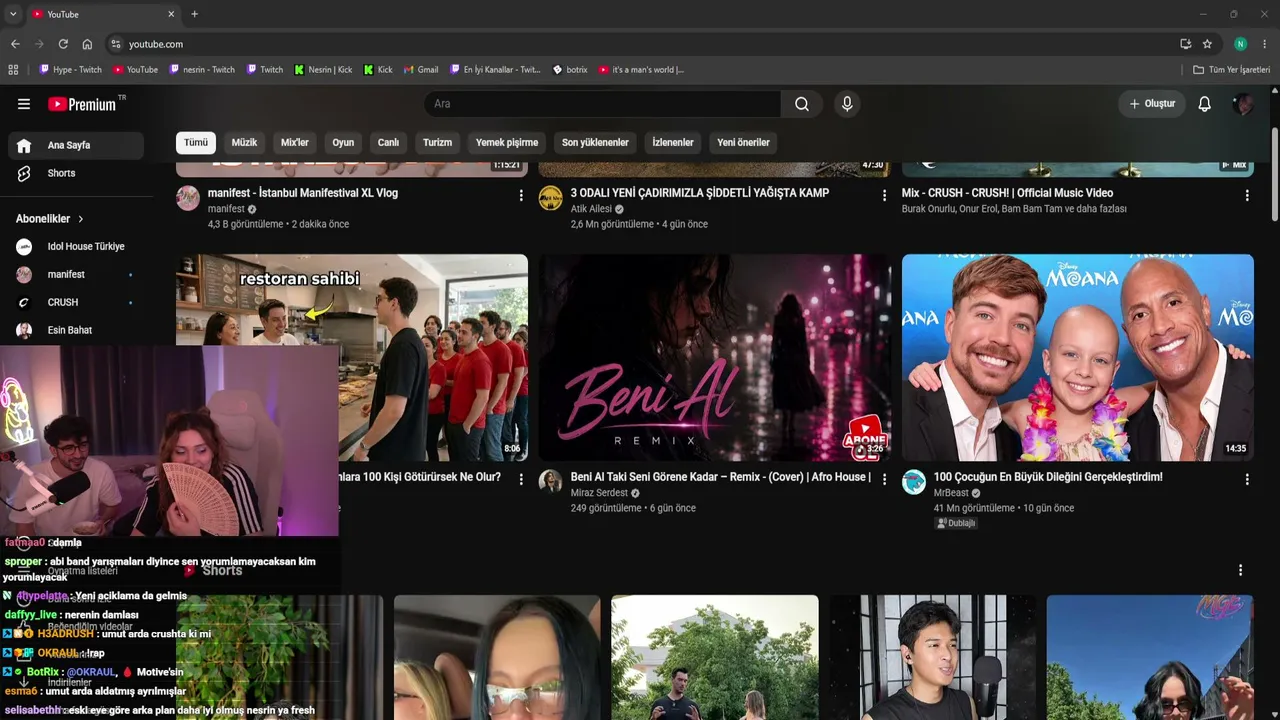View site information icon beside youtube.com
Screen dimensions: 1280x720
116,44
